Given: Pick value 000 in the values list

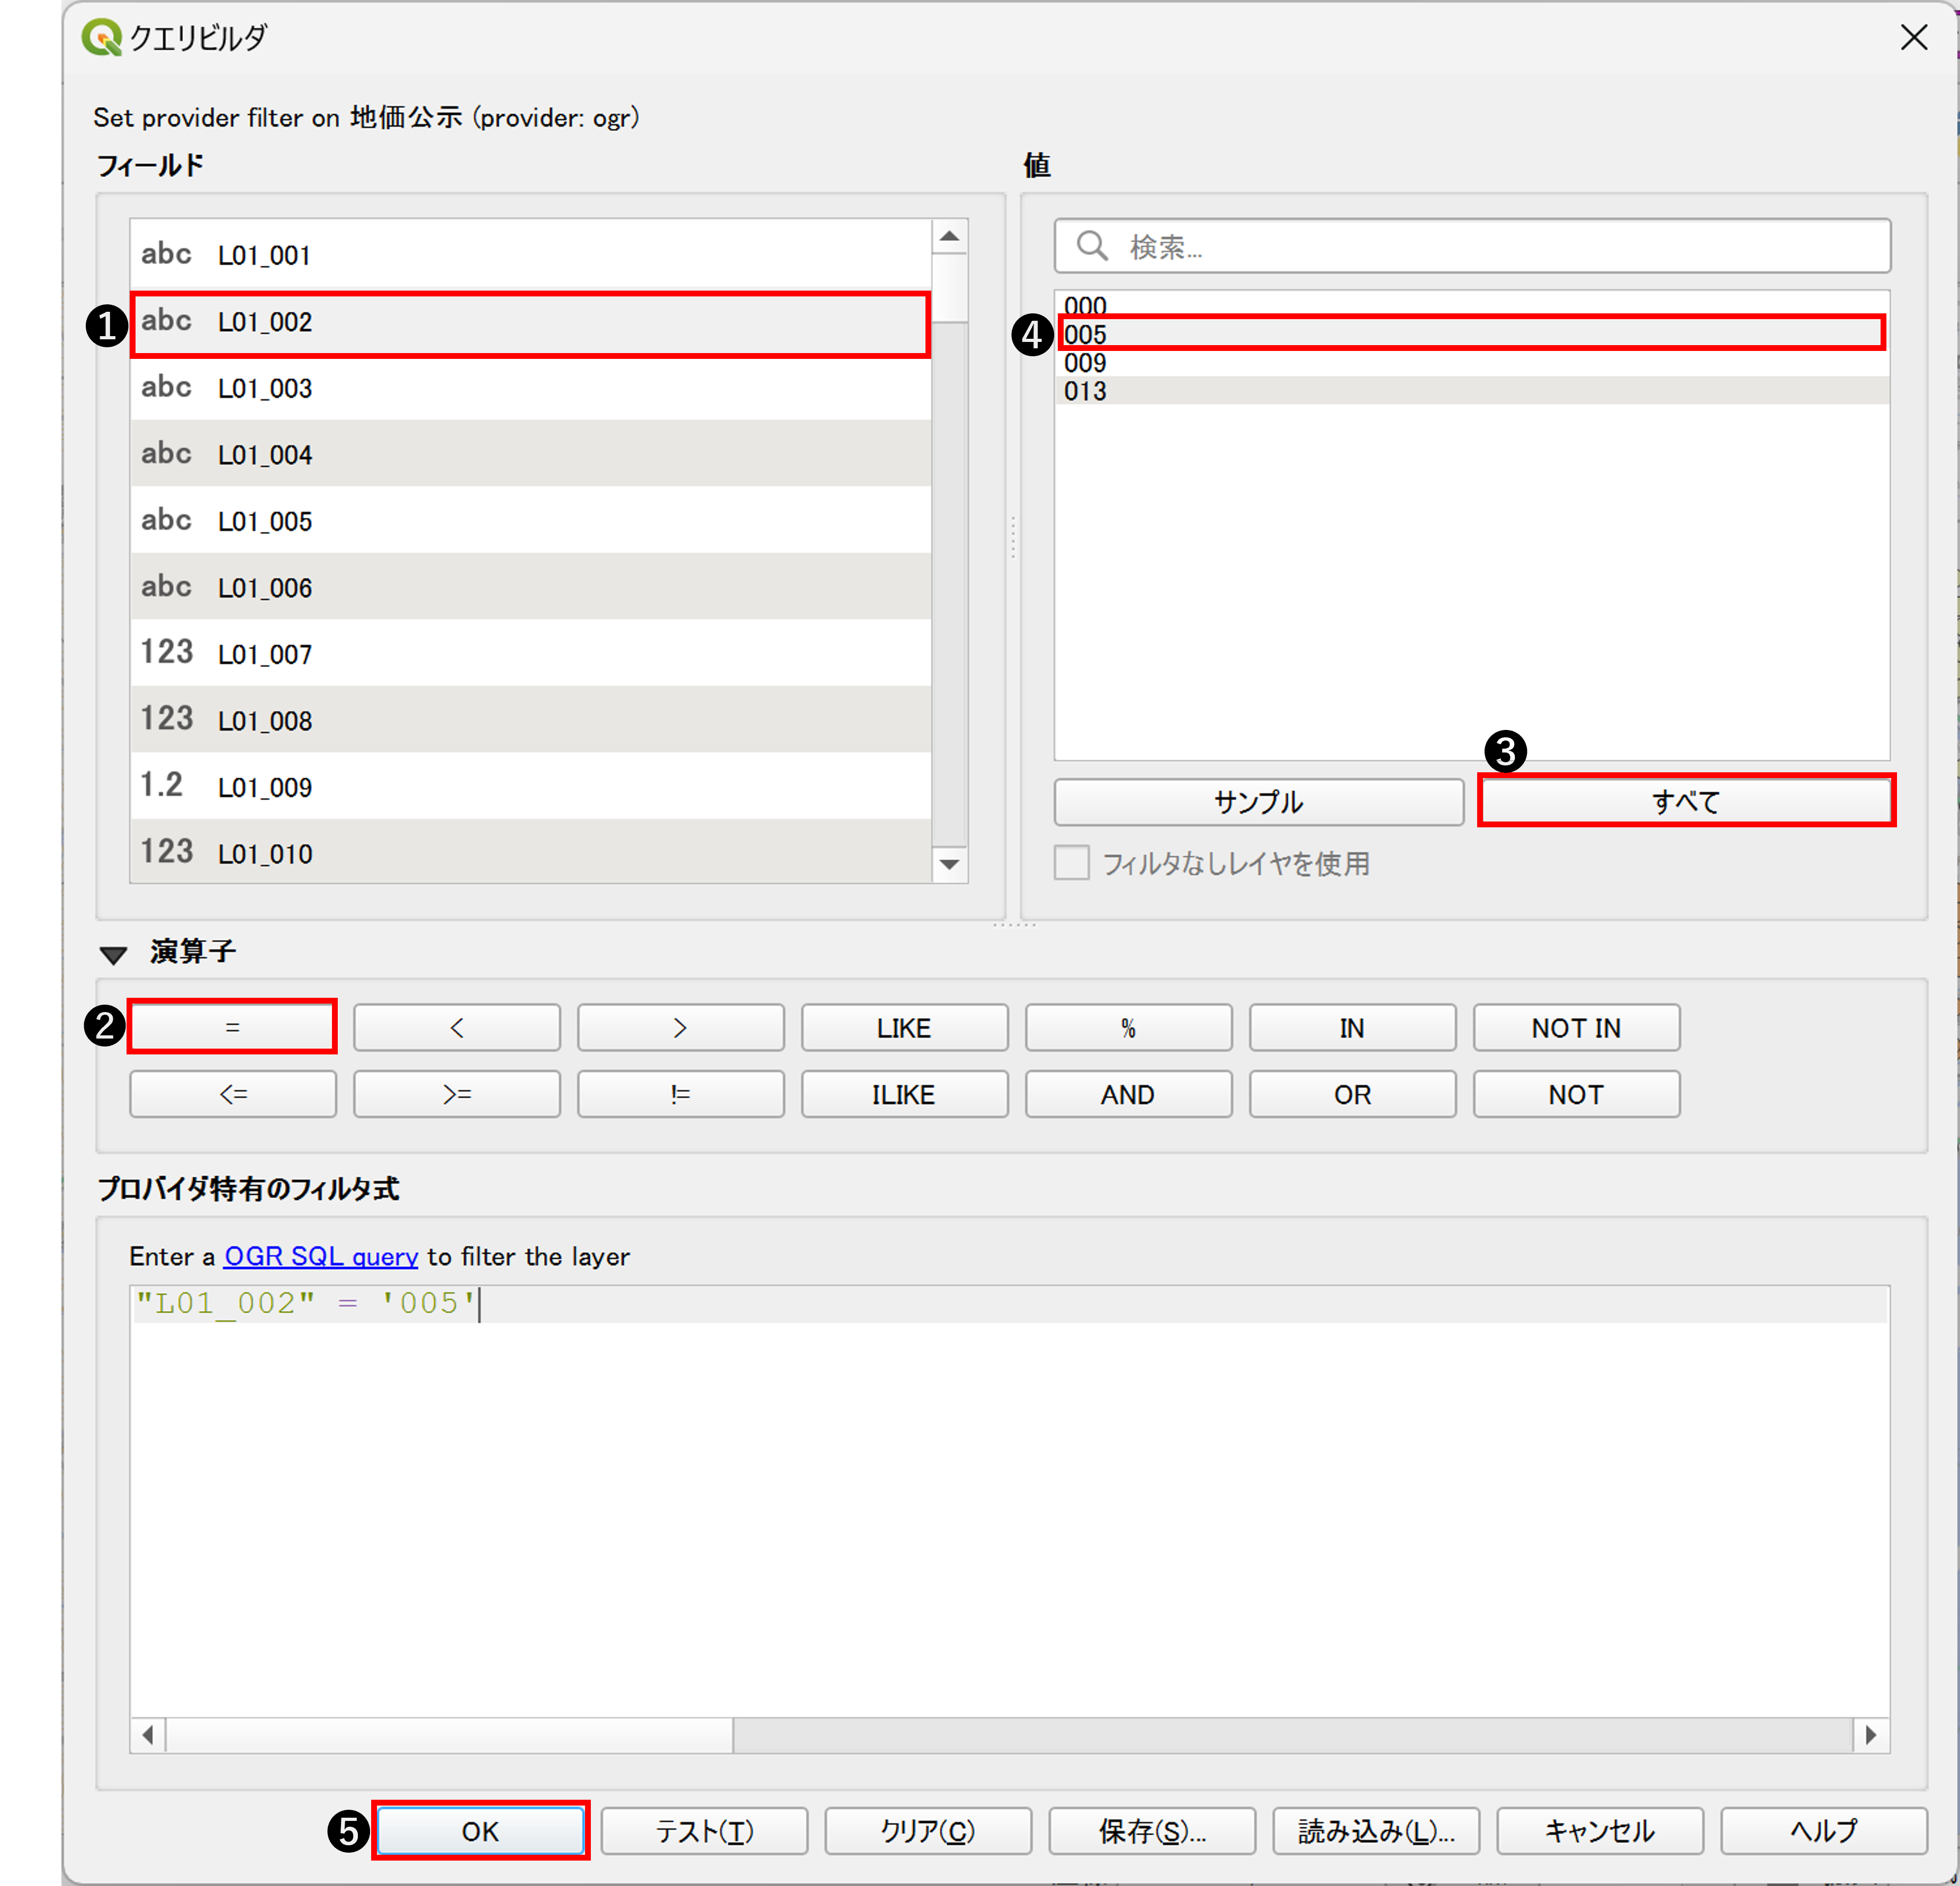Looking at the screenshot, I should [x=1472, y=305].
